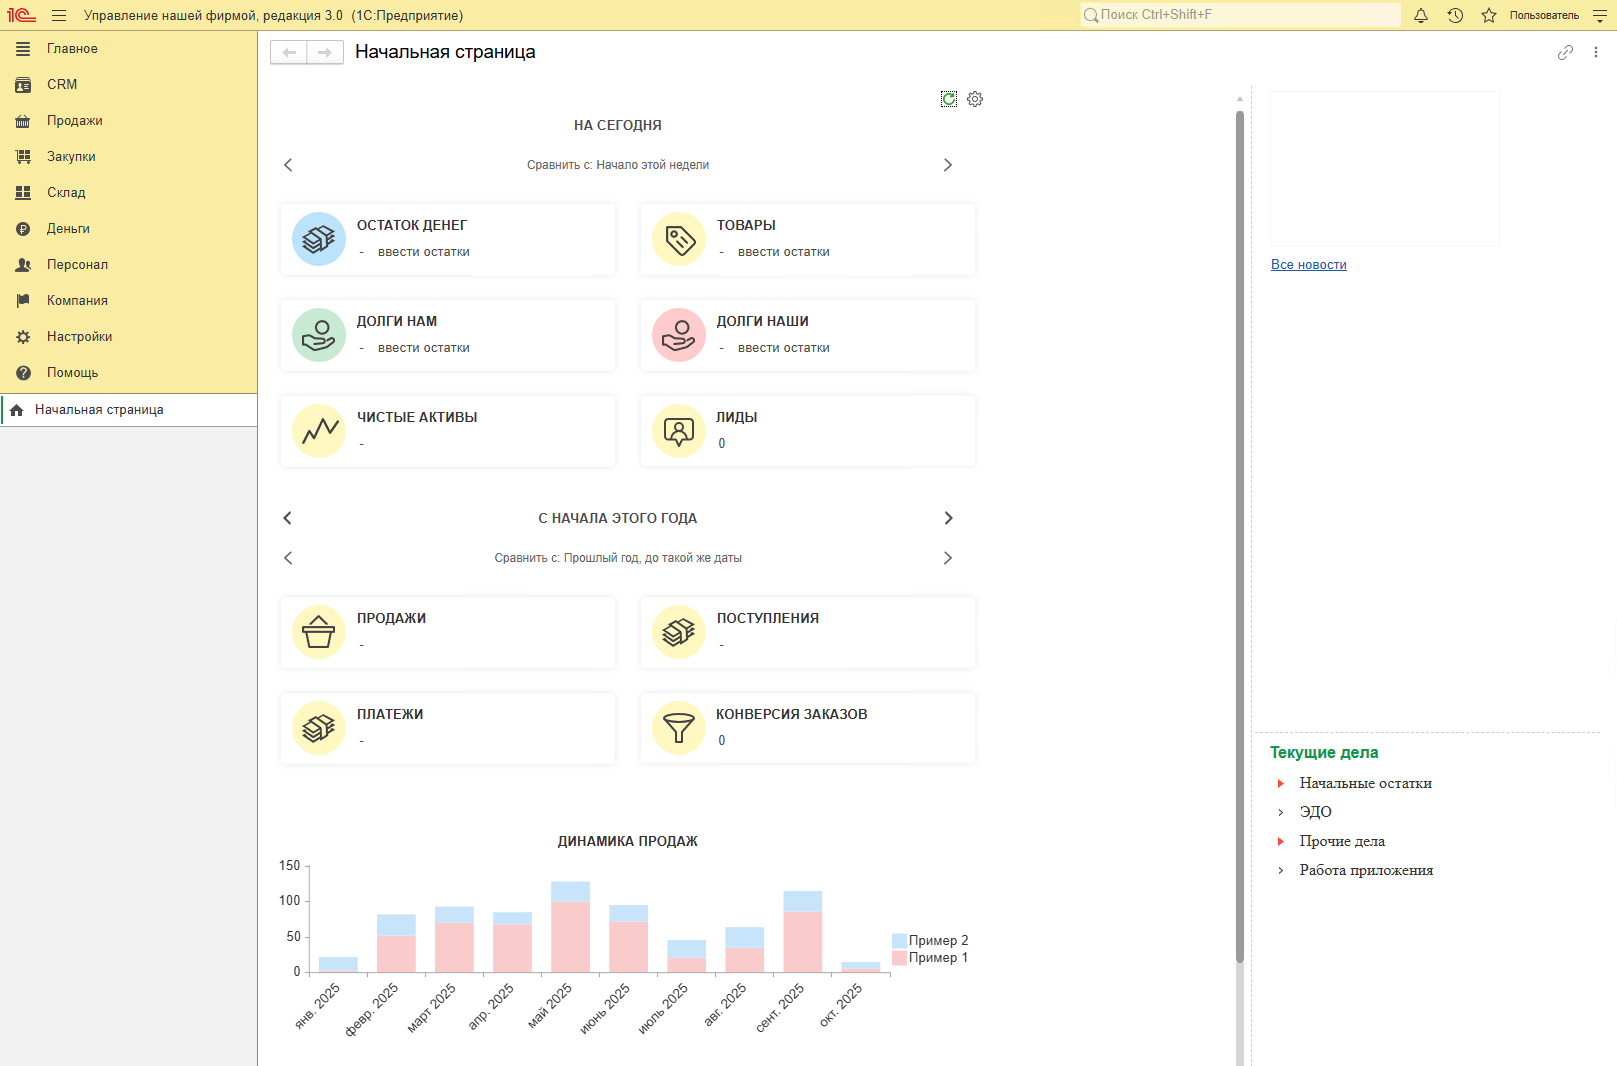Refresh the dashboard indicators
Viewport: 1617px width, 1066px height.
(949, 99)
